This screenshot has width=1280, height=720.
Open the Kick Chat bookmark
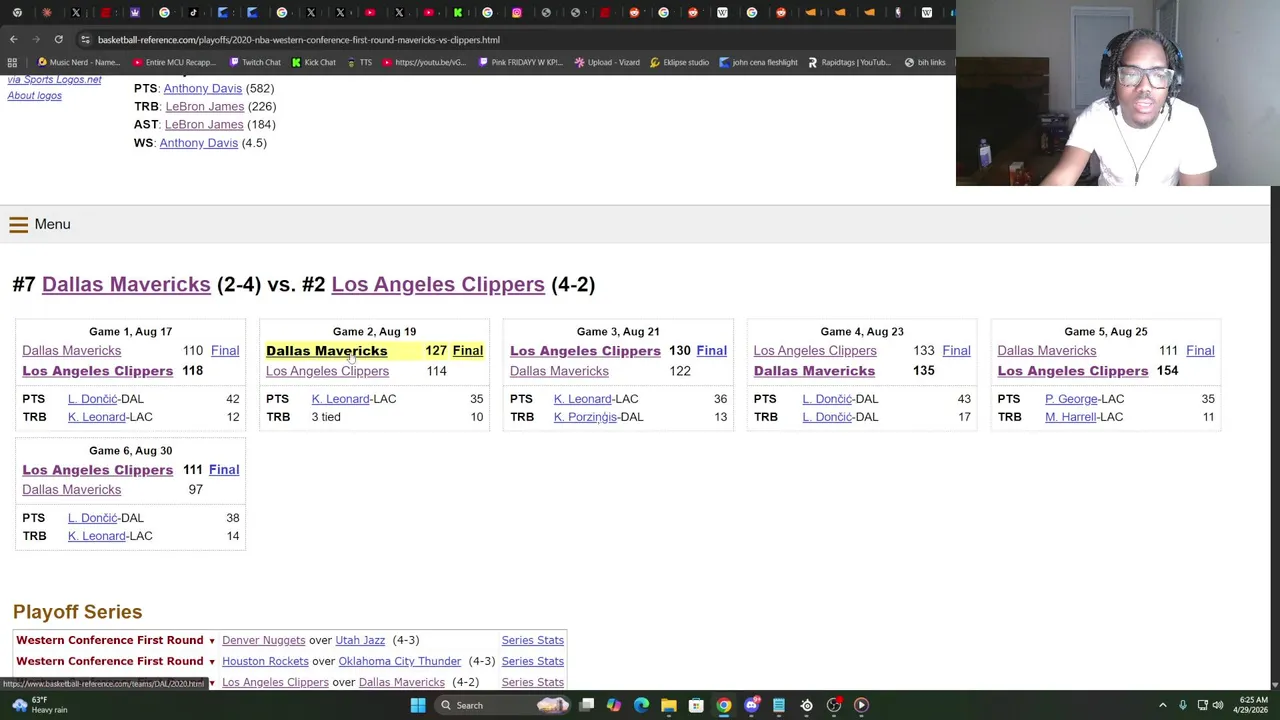click(314, 62)
